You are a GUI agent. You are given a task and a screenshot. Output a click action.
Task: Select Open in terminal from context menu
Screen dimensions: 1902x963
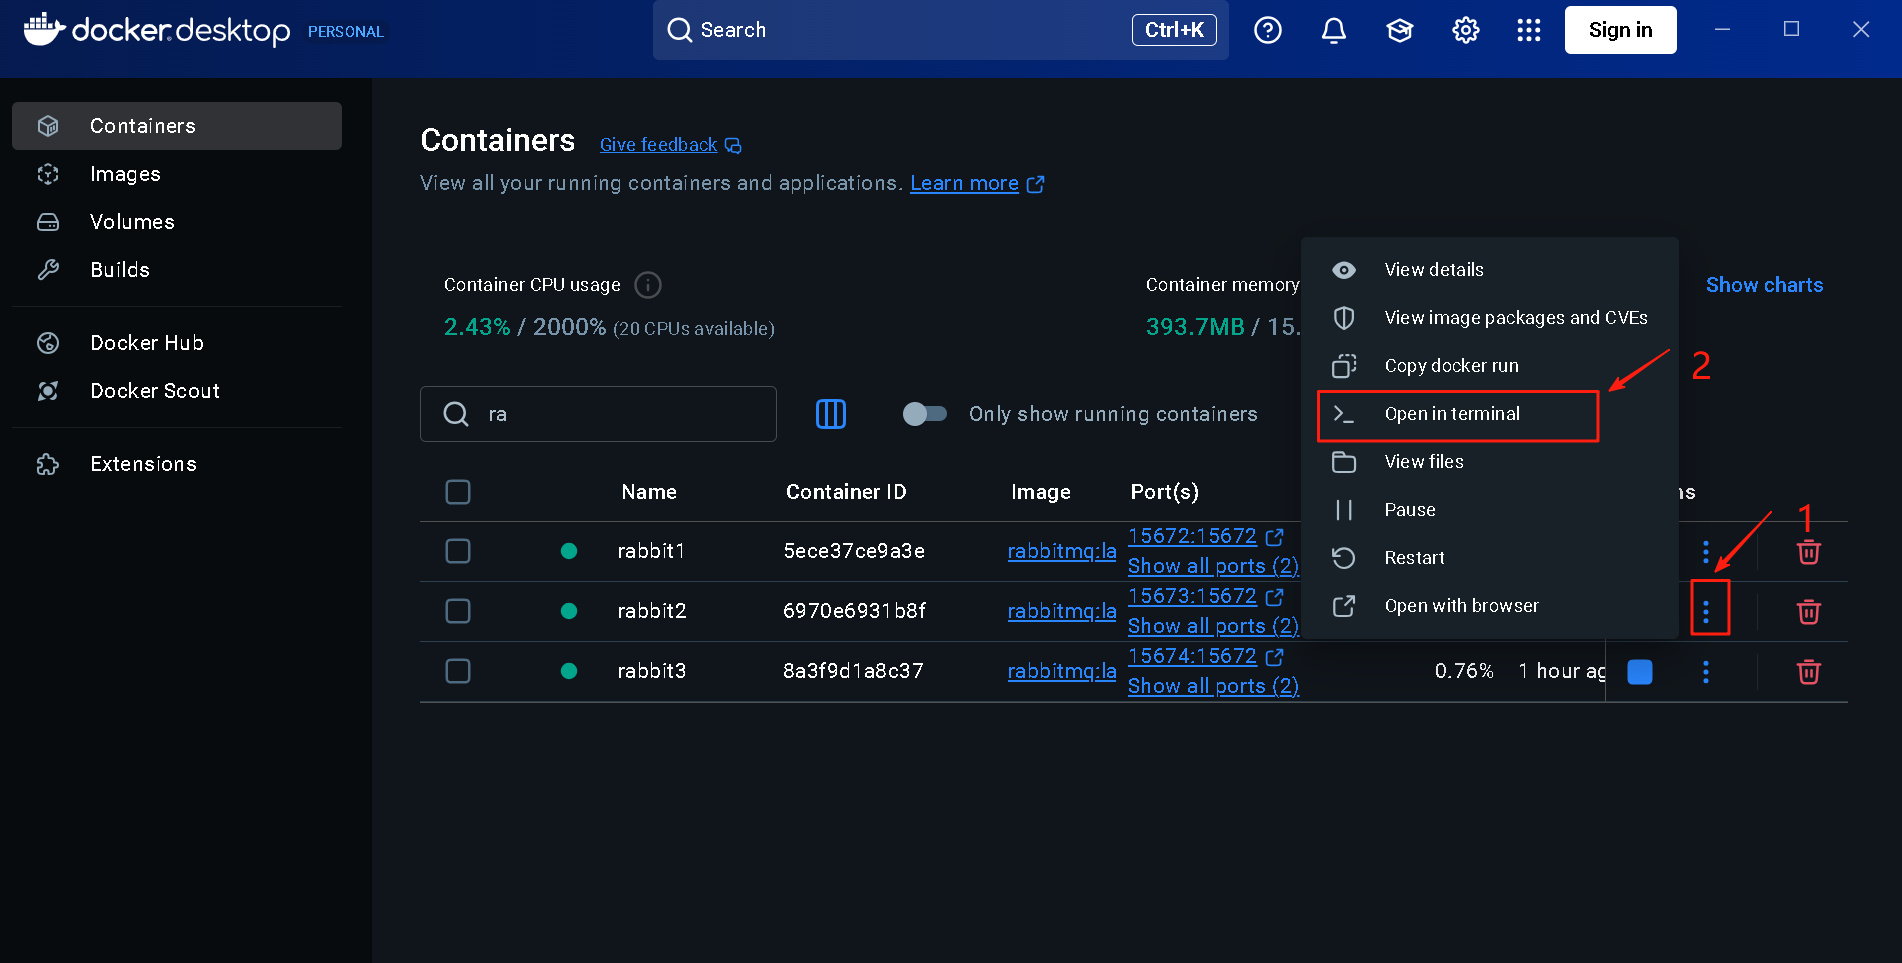(1451, 414)
